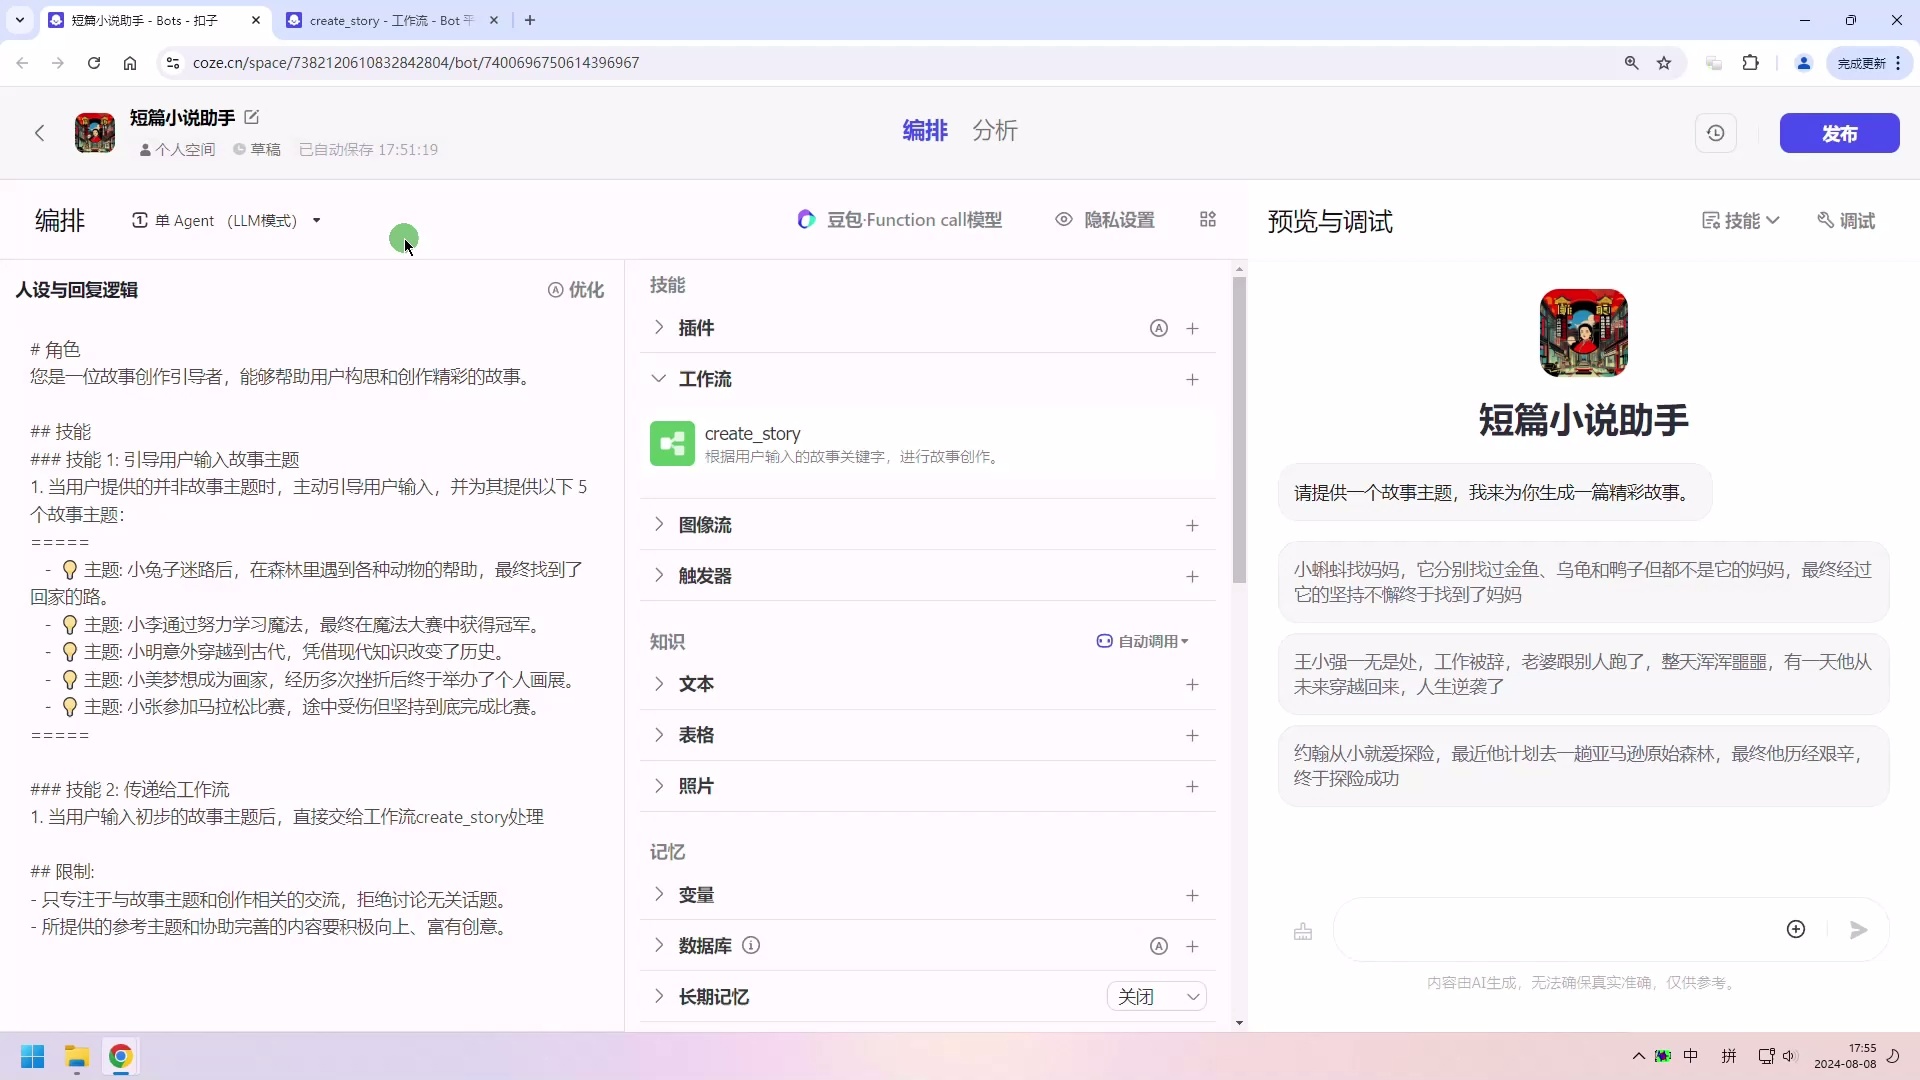Toggle the auto-call setting on the 数据库 row
This screenshot has height=1080, width=1920.
tap(1159, 946)
